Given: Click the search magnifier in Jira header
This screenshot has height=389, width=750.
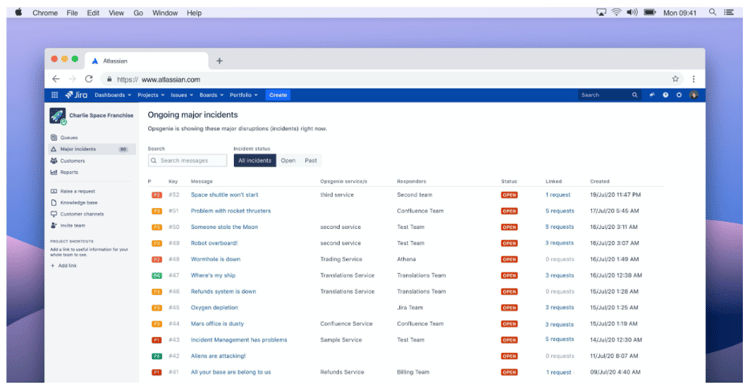Looking at the screenshot, I should 635,95.
